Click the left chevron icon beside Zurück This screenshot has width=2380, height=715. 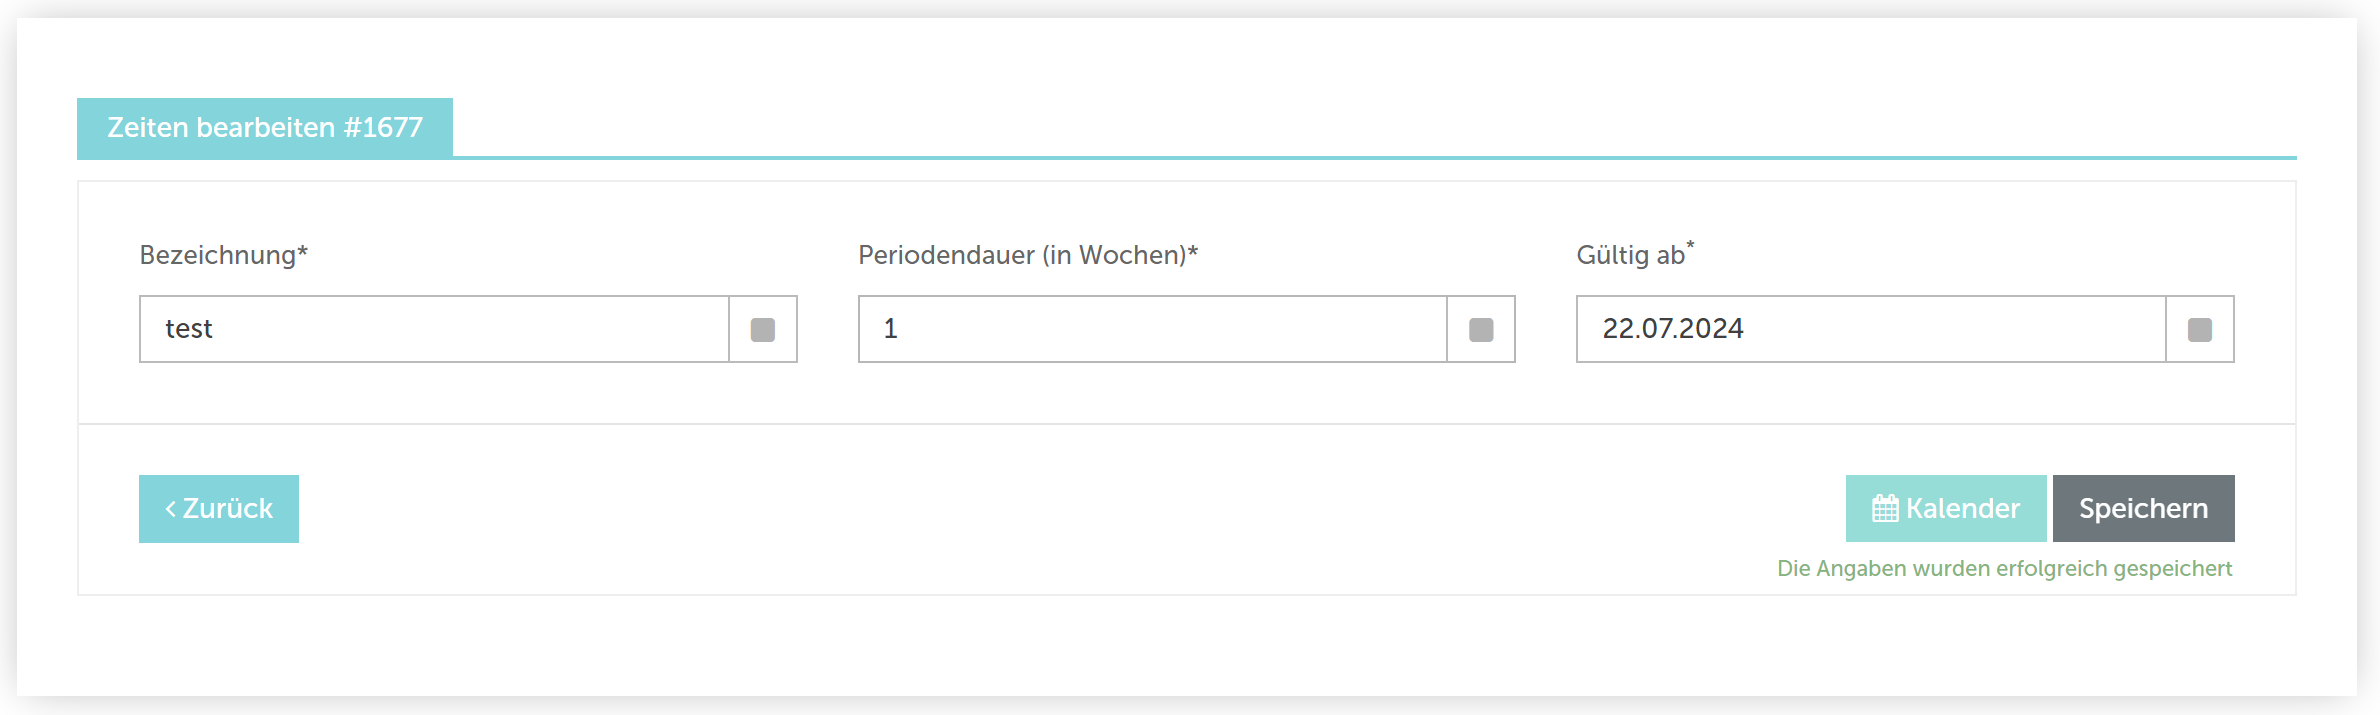pyautogui.click(x=171, y=509)
